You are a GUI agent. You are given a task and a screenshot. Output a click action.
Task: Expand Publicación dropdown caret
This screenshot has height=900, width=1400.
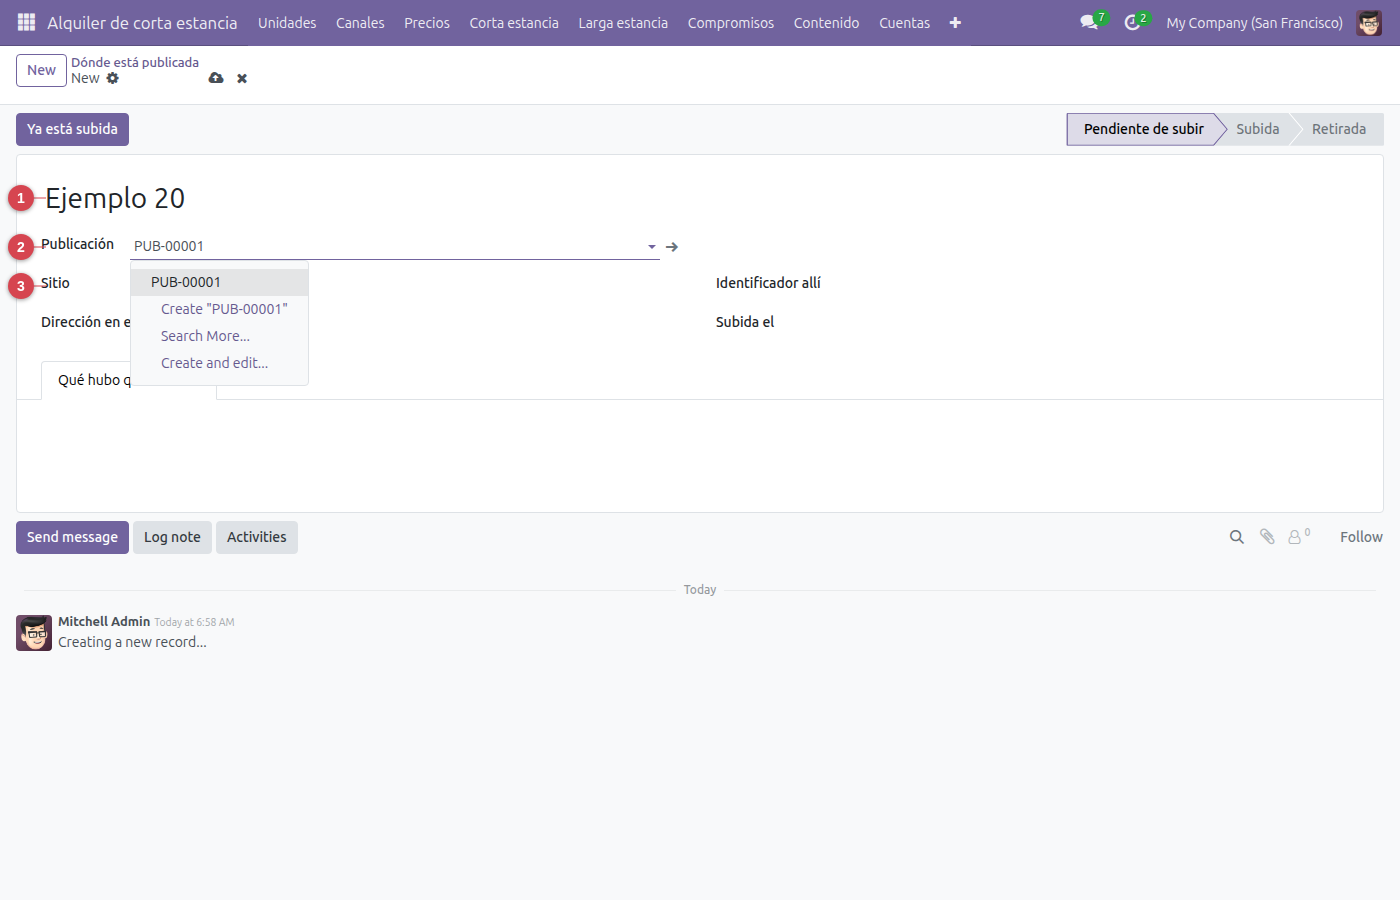pos(651,246)
